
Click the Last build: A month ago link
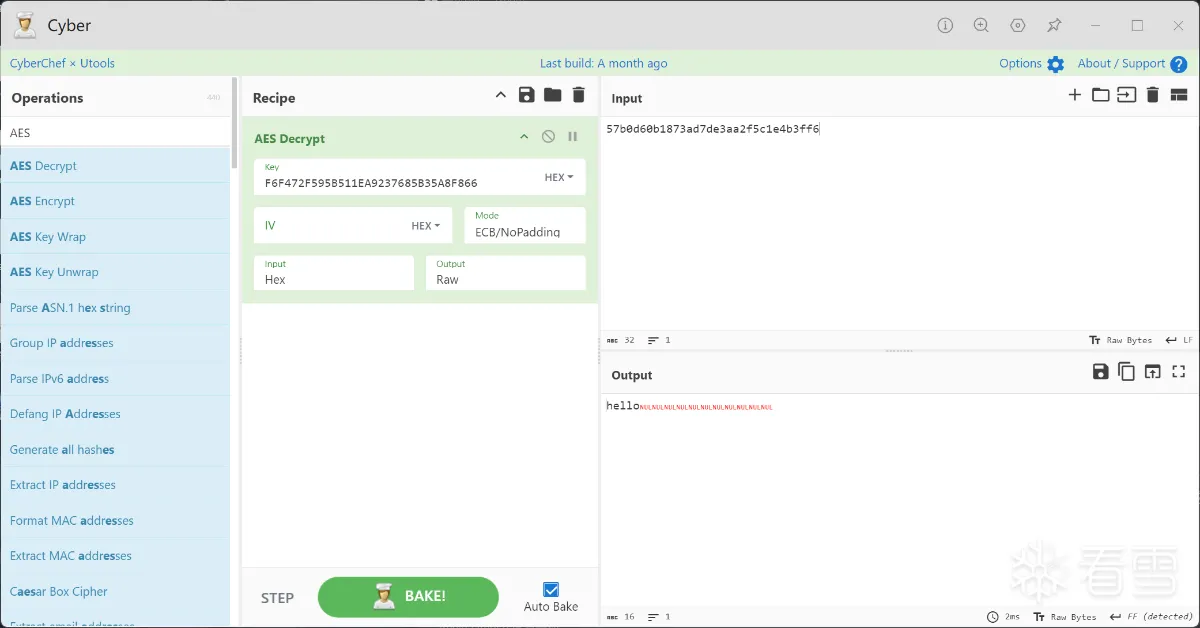[x=603, y=63]
